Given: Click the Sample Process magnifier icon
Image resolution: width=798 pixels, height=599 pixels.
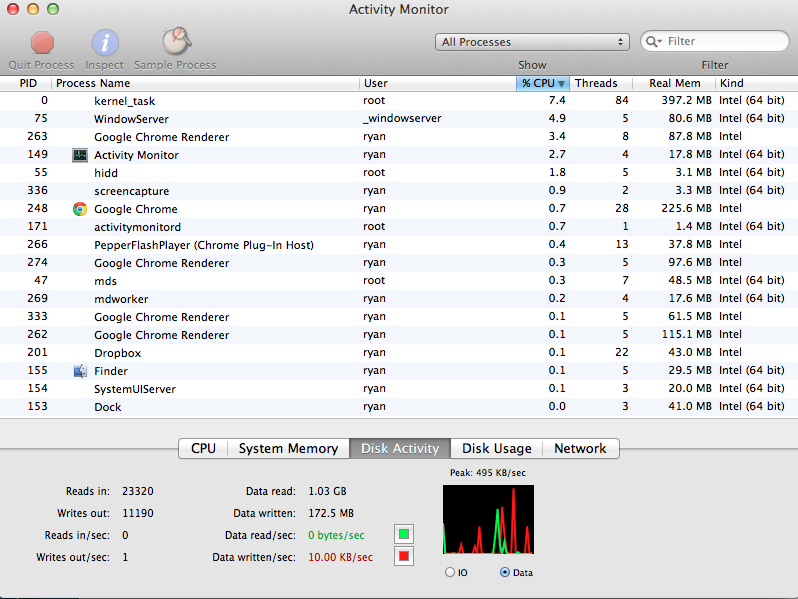Looking at the screenshot, I should 176,41.
